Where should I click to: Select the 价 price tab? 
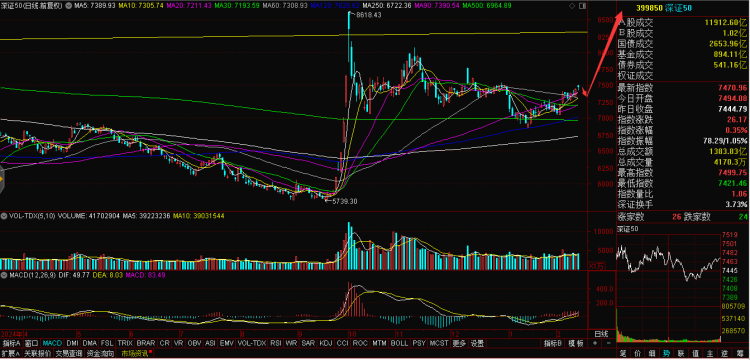click(637, 354)
